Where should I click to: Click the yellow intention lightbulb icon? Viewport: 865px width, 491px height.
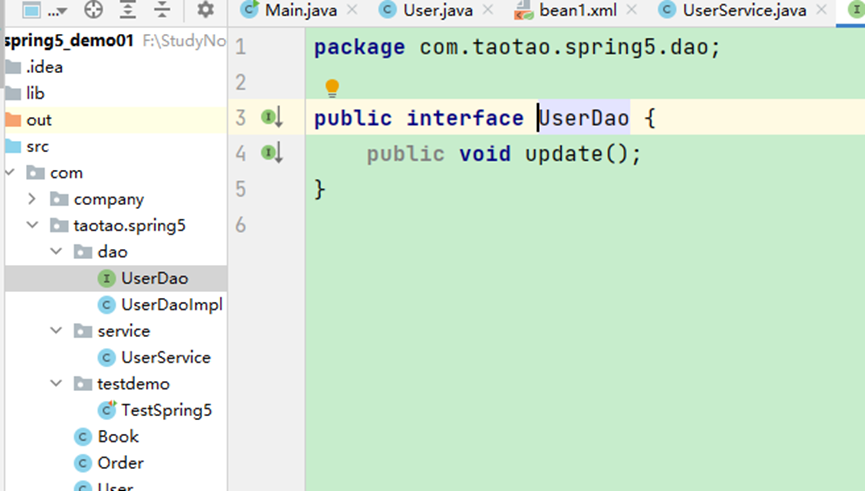coord(332,89)
